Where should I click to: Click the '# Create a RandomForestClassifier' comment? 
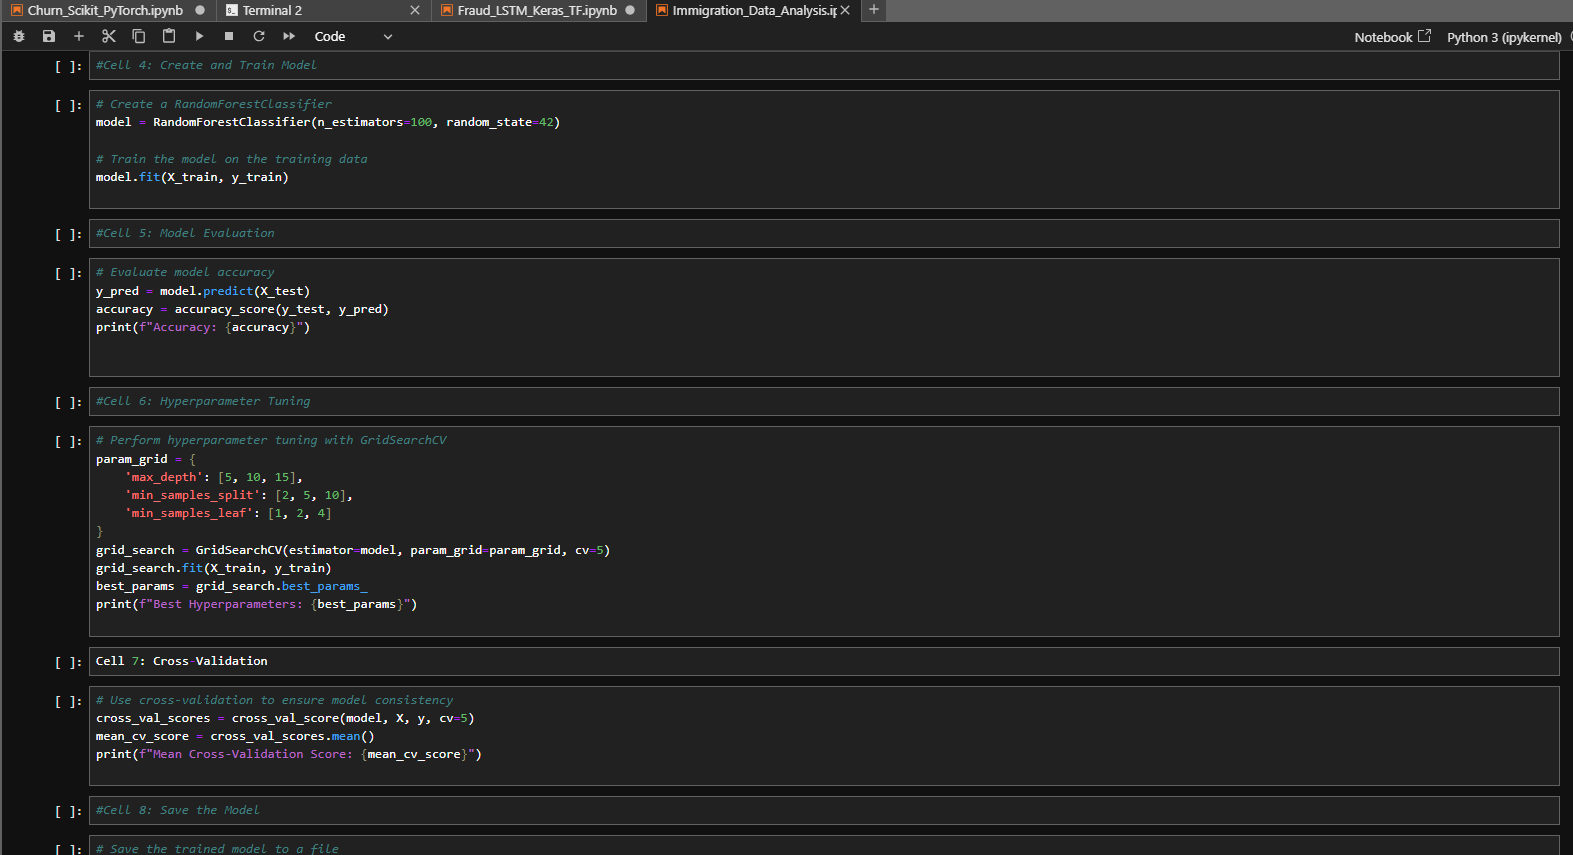pos(214,104)
